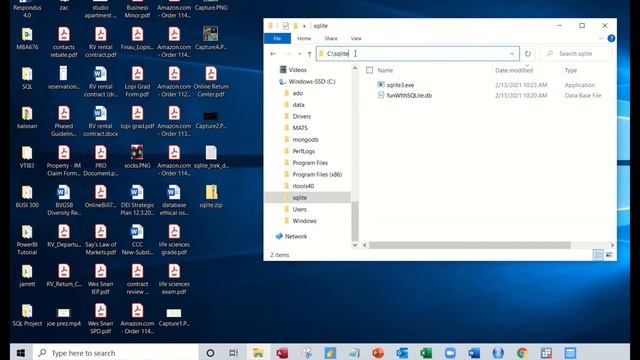Select Windows-SSD (C:) drive in tree

312,82
